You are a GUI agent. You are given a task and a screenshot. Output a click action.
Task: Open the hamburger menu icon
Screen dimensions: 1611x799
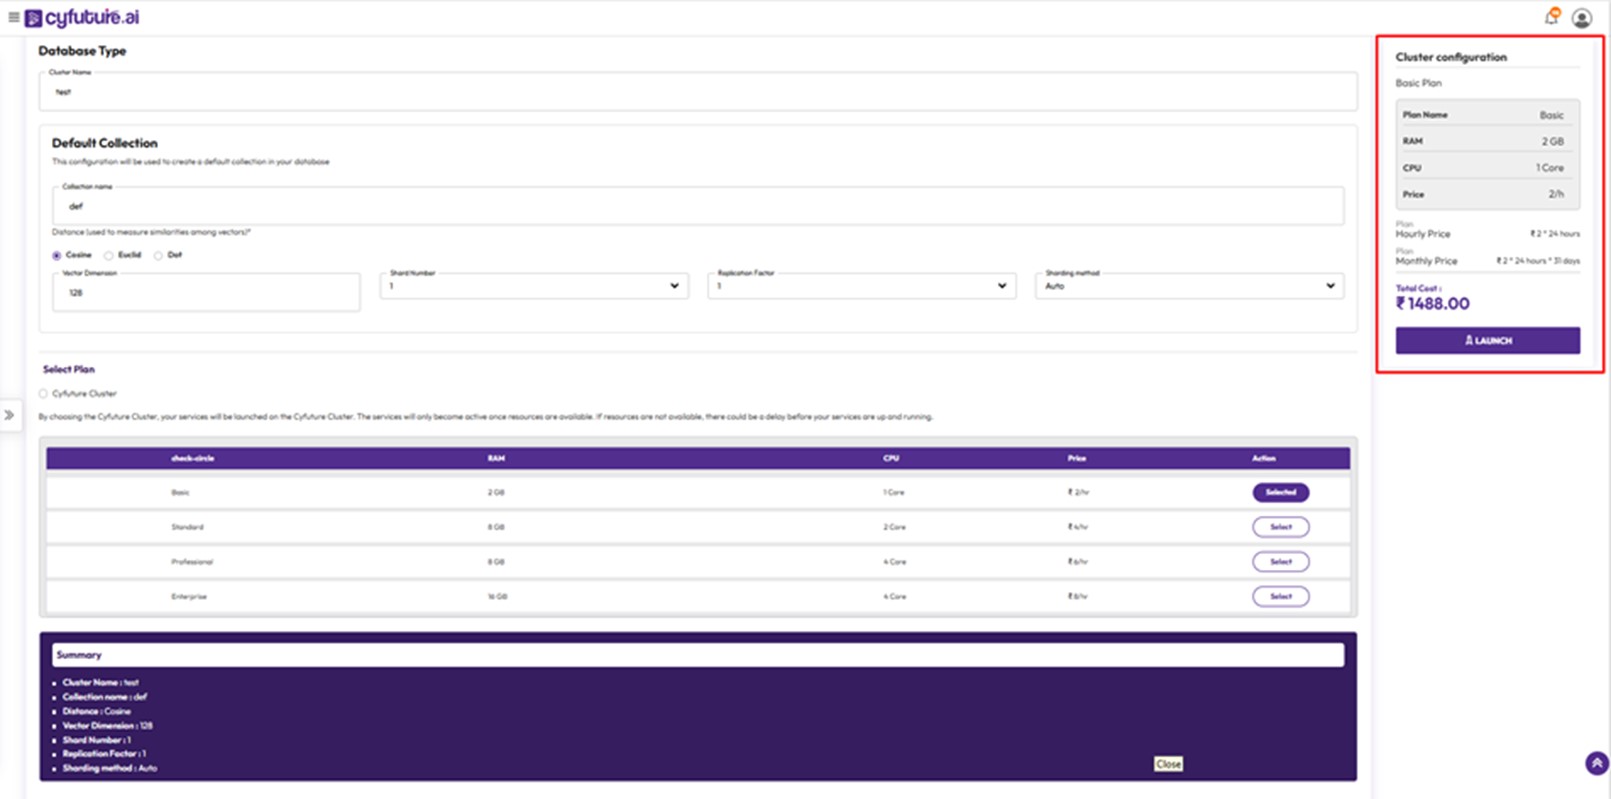tap(13, 17)
